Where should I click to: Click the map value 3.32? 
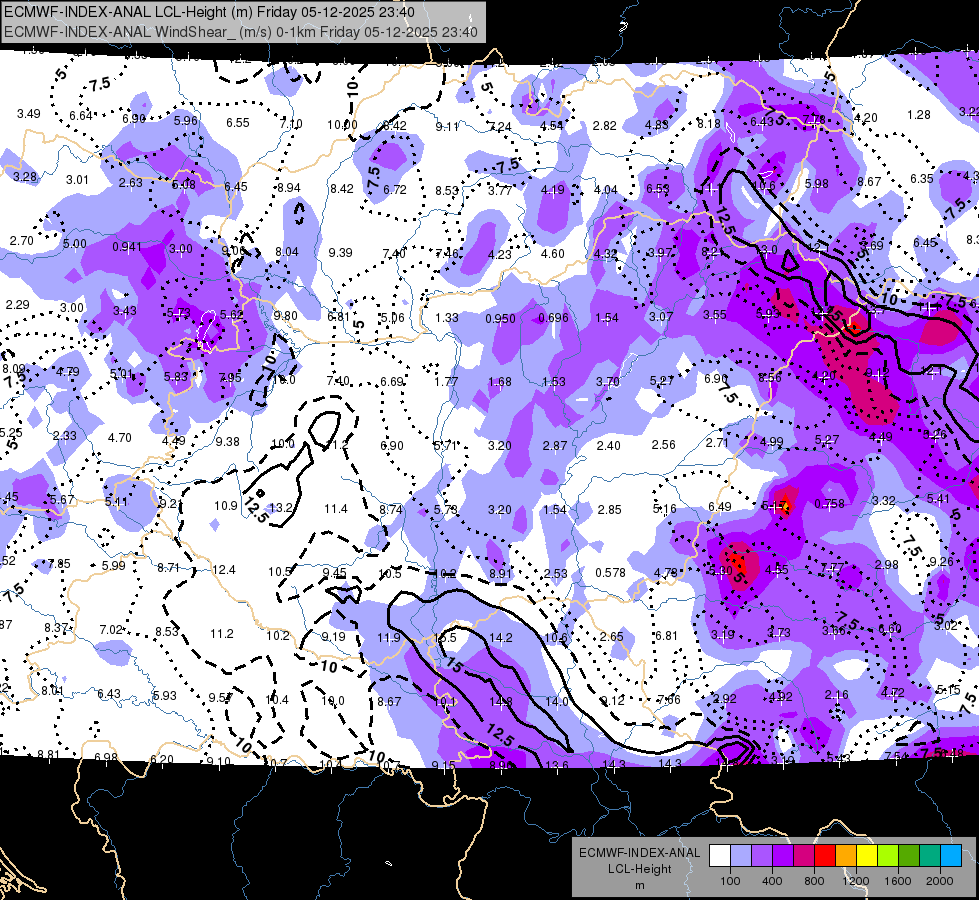click(x=883, y=501)
